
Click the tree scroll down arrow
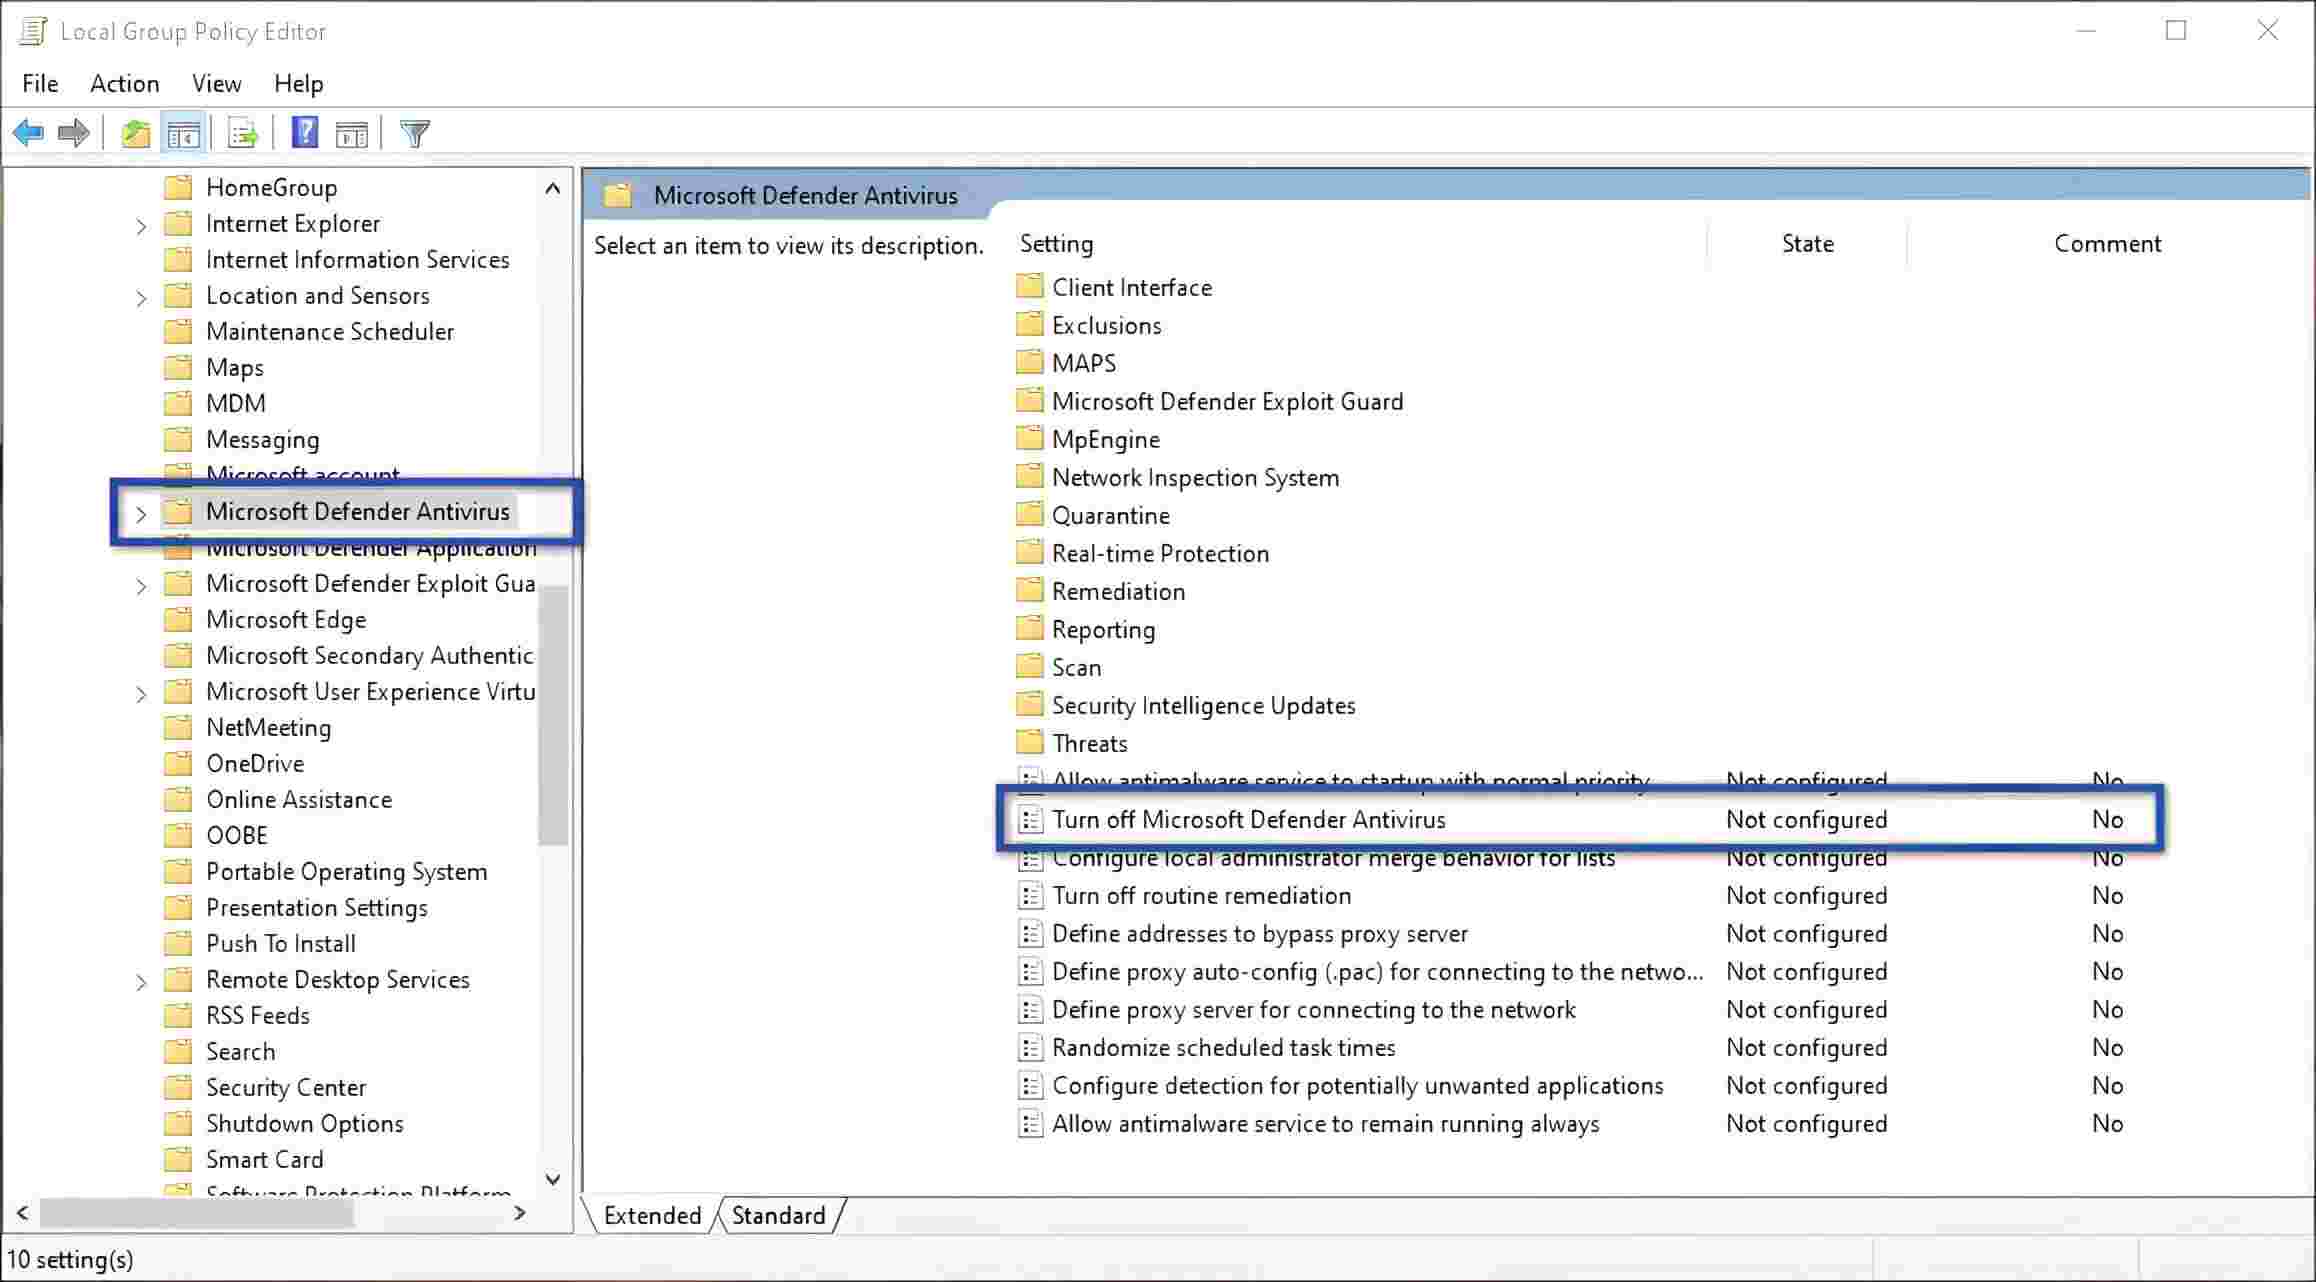553,1179
